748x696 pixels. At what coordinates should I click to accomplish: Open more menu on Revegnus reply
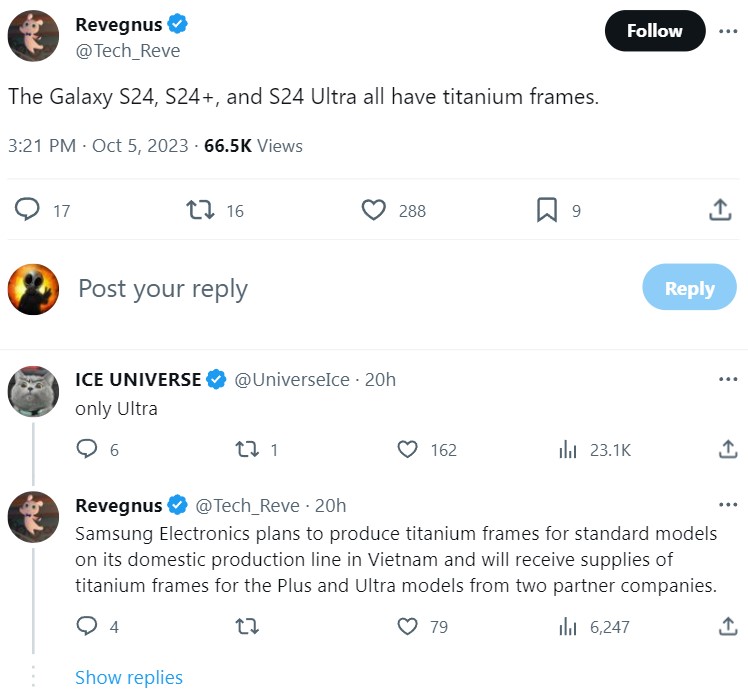point(728,505)
